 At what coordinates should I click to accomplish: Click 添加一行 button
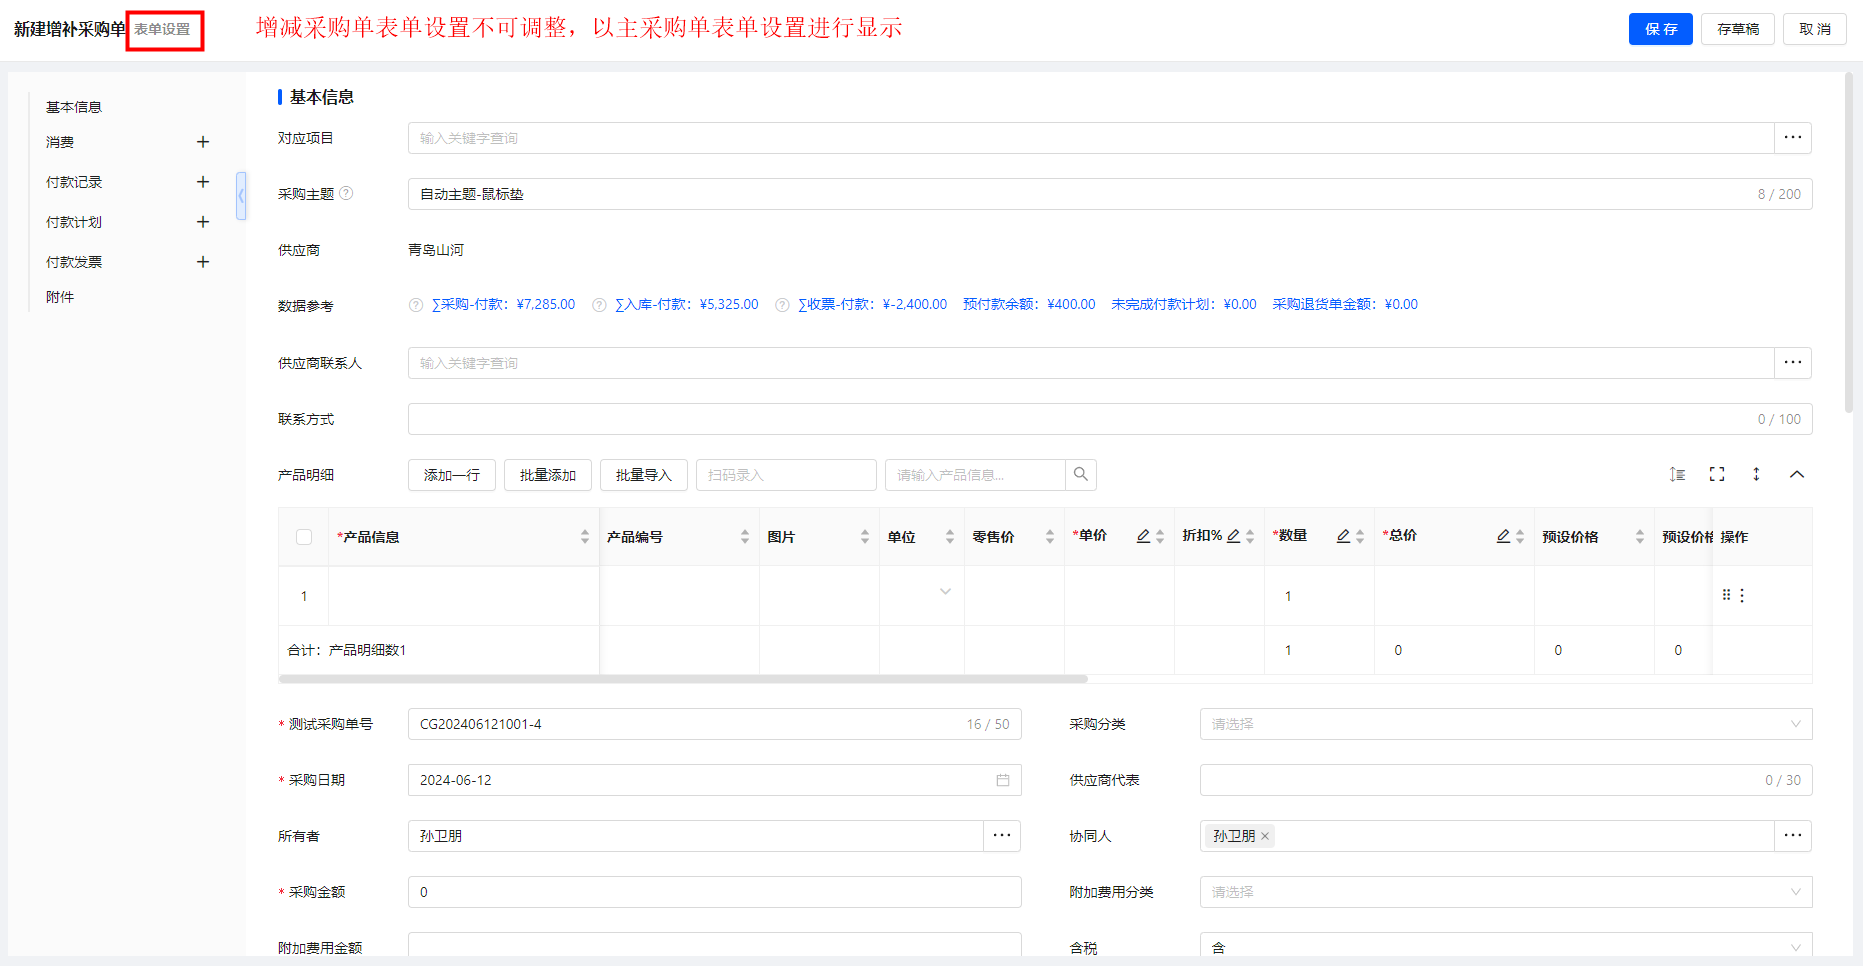[452, 475]
